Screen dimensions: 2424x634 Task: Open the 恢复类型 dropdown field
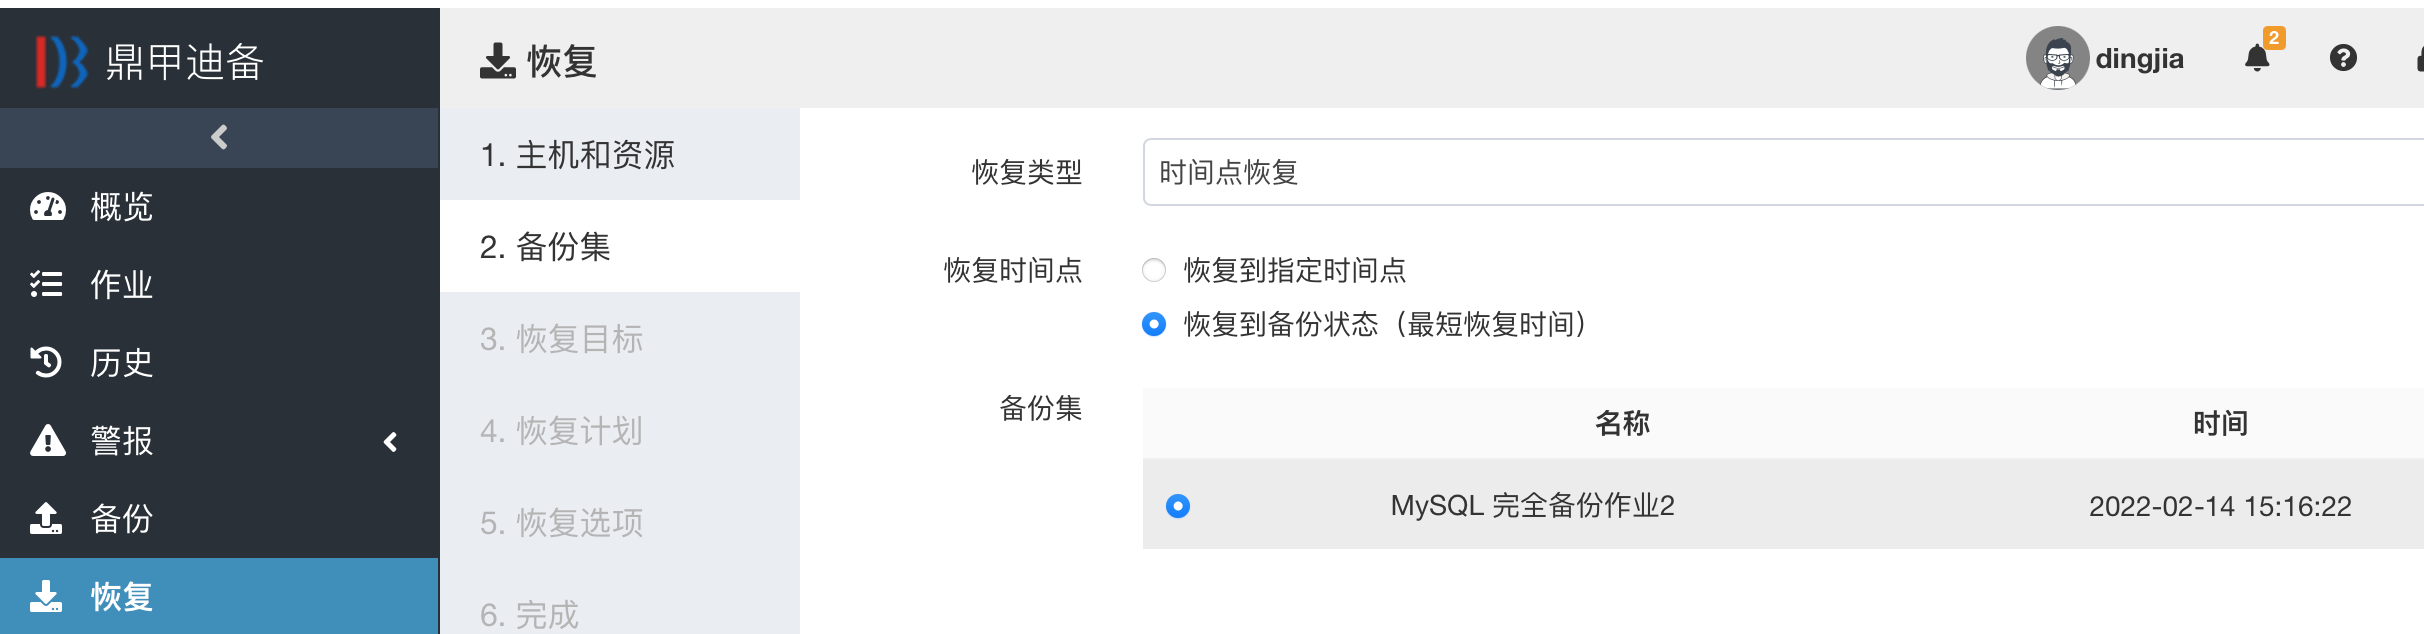(x=1780, y=172)
